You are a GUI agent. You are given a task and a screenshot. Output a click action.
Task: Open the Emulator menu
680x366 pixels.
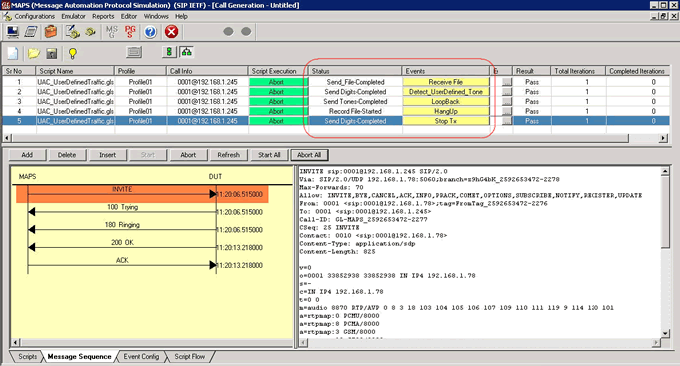click(73, 16)
